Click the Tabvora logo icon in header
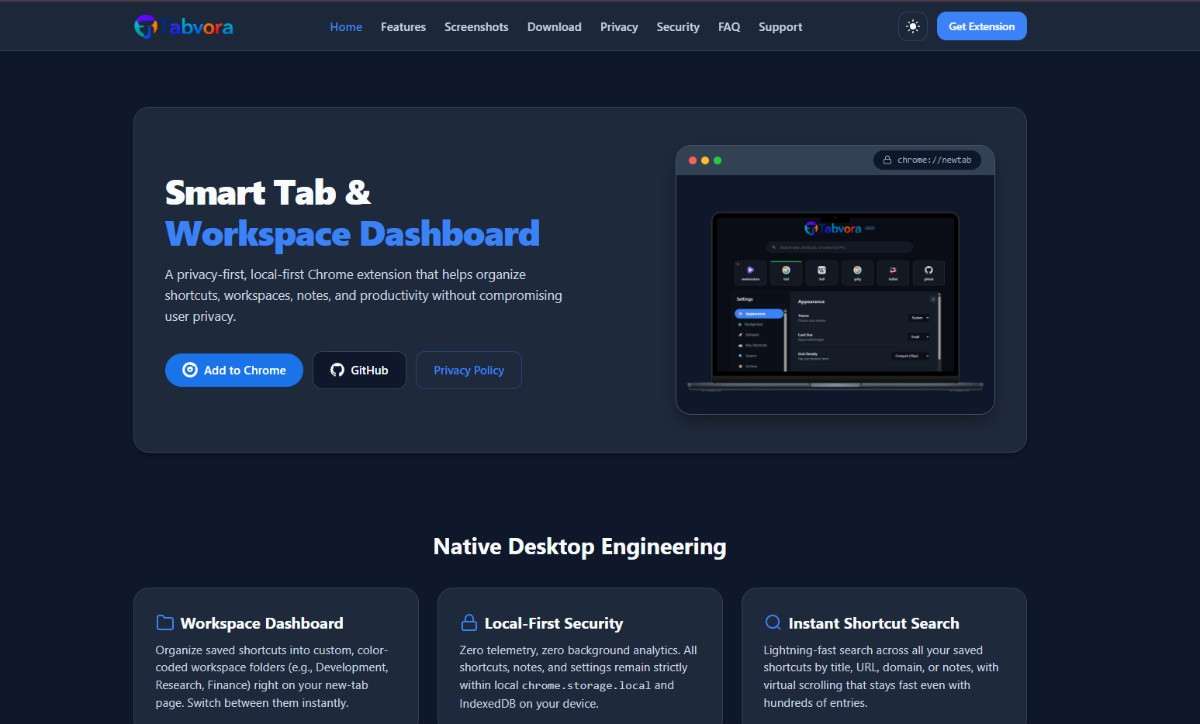 146,27
